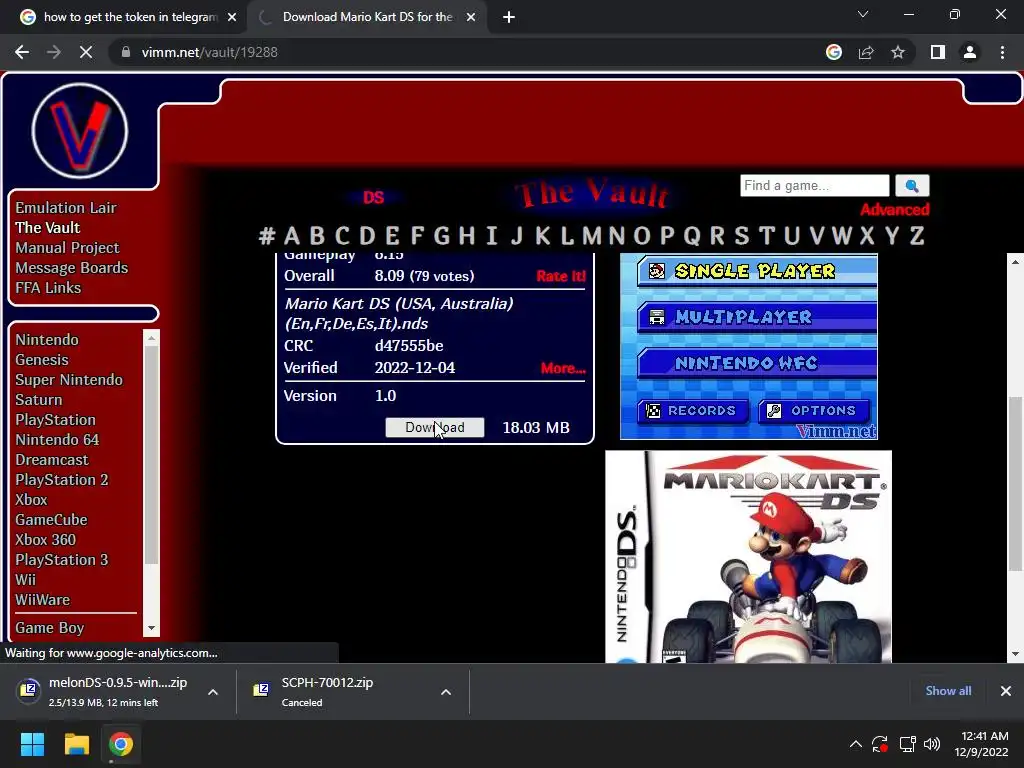This screenshot has height=768, width=1024.
Task: Select GameCube in the systems list
Action: [52, 520]
